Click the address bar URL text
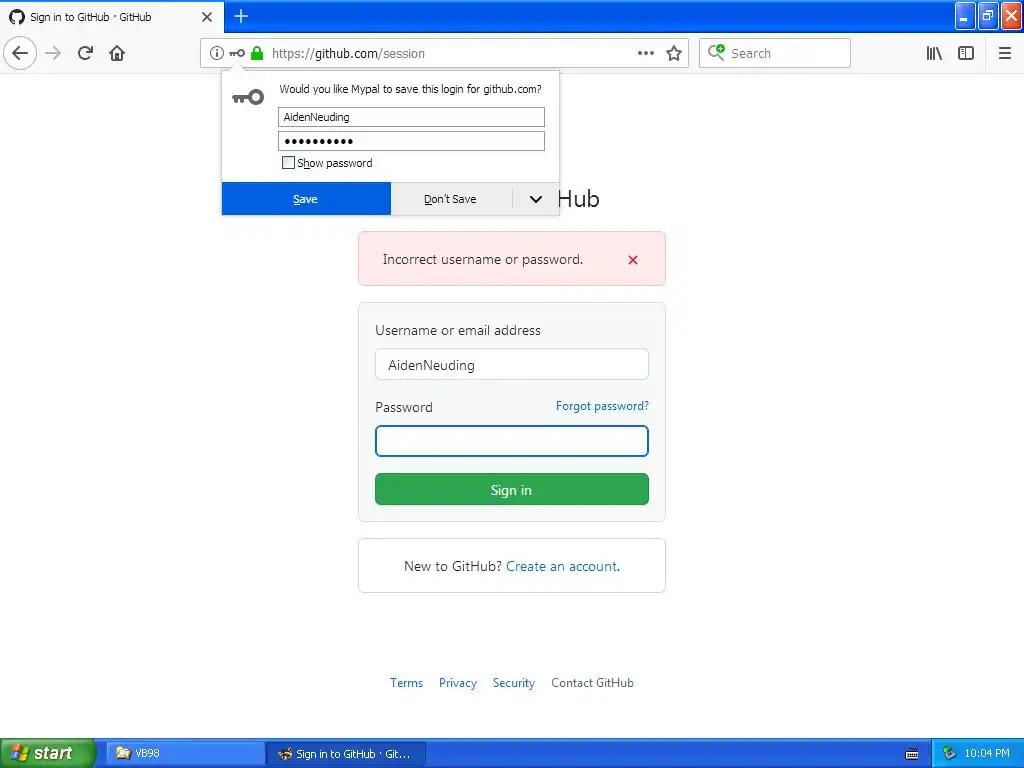Image resolution: width=1024 pixels, height=768 pixels. coord(349,54)
